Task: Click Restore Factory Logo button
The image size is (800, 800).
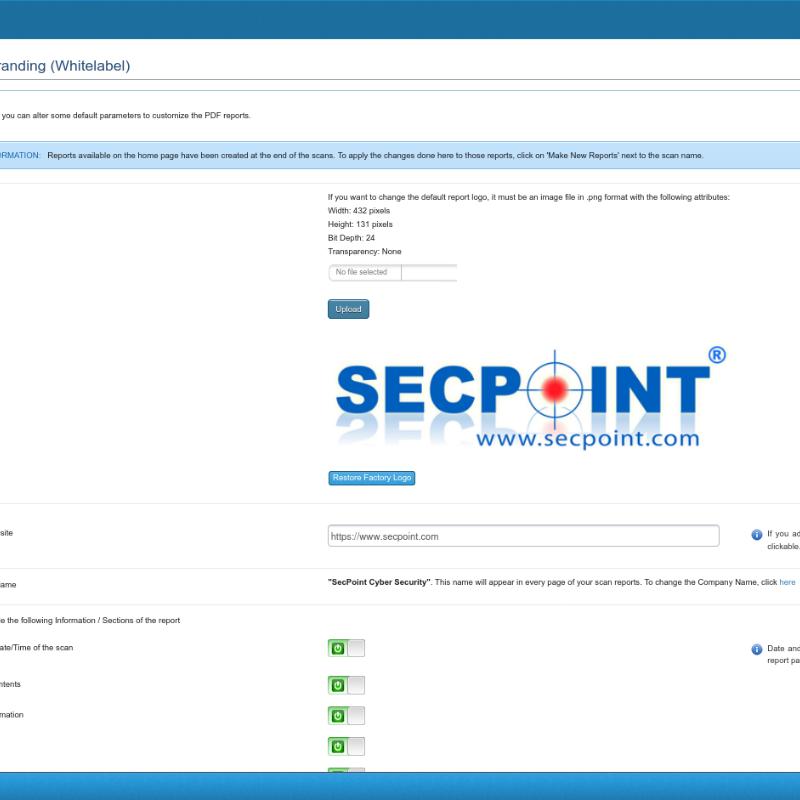Action: [x=371, y=478]
